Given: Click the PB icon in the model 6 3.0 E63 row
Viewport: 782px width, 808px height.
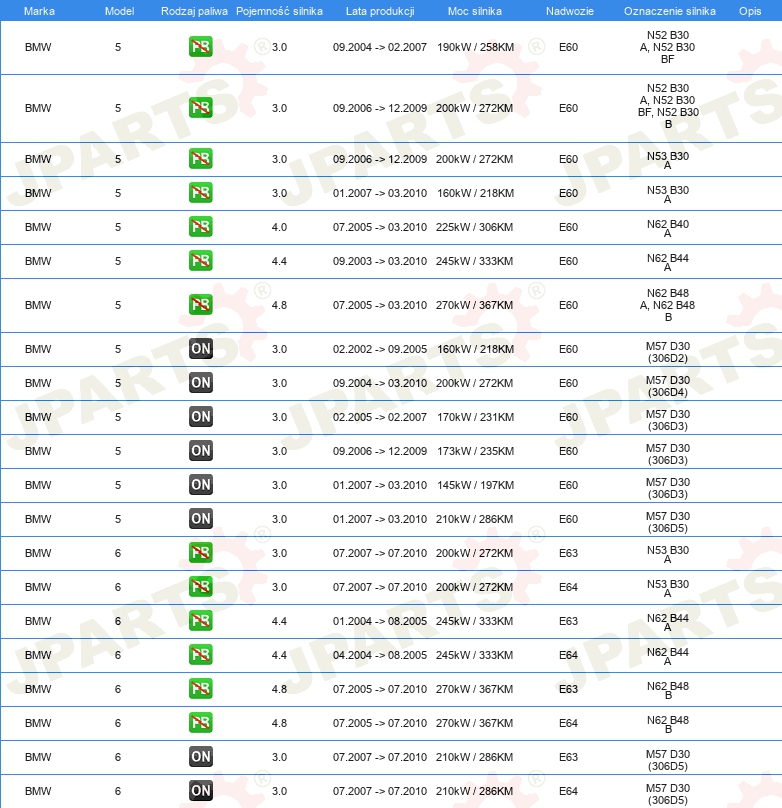Looking at the screenshot, I should pos(200,553).
